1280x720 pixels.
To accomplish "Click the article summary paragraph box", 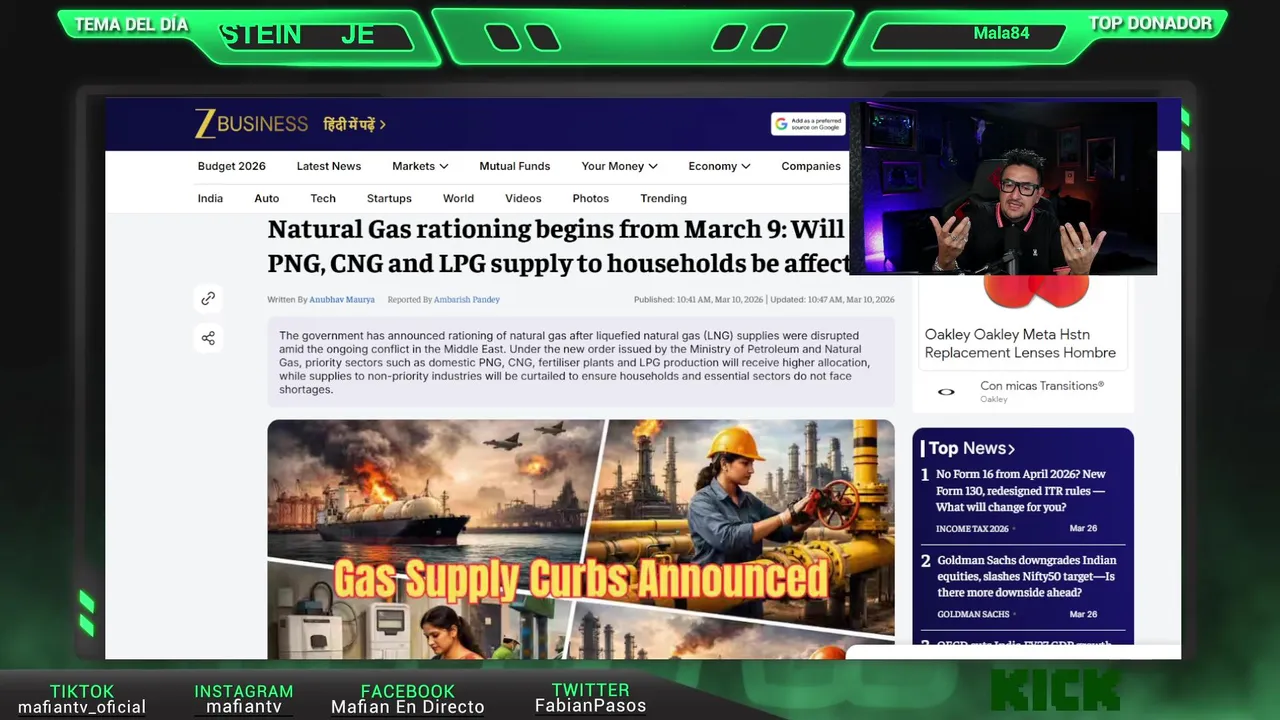I will (x=581, y=362).
